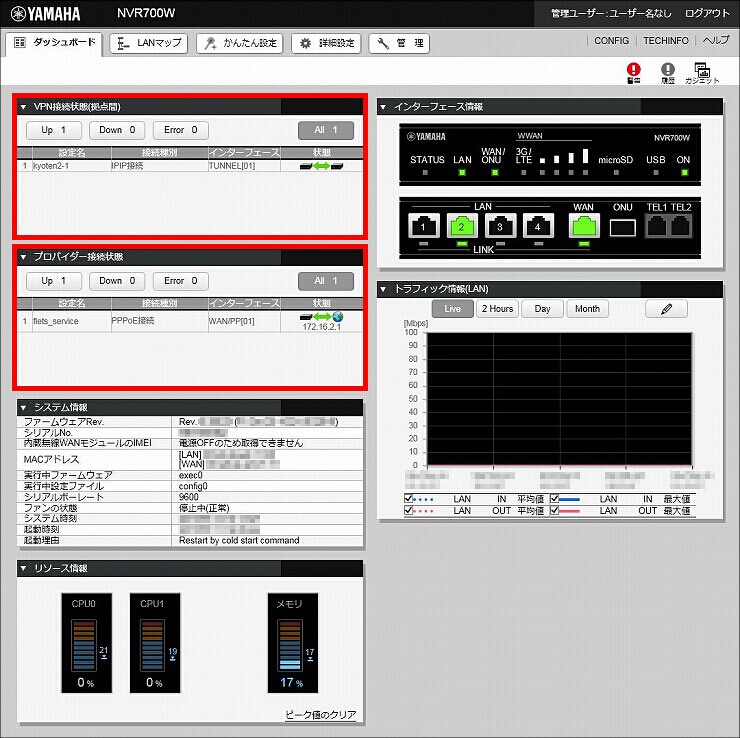Click the TECHINFO link
This screenshot has height=738, width=740.
point(665,41)
